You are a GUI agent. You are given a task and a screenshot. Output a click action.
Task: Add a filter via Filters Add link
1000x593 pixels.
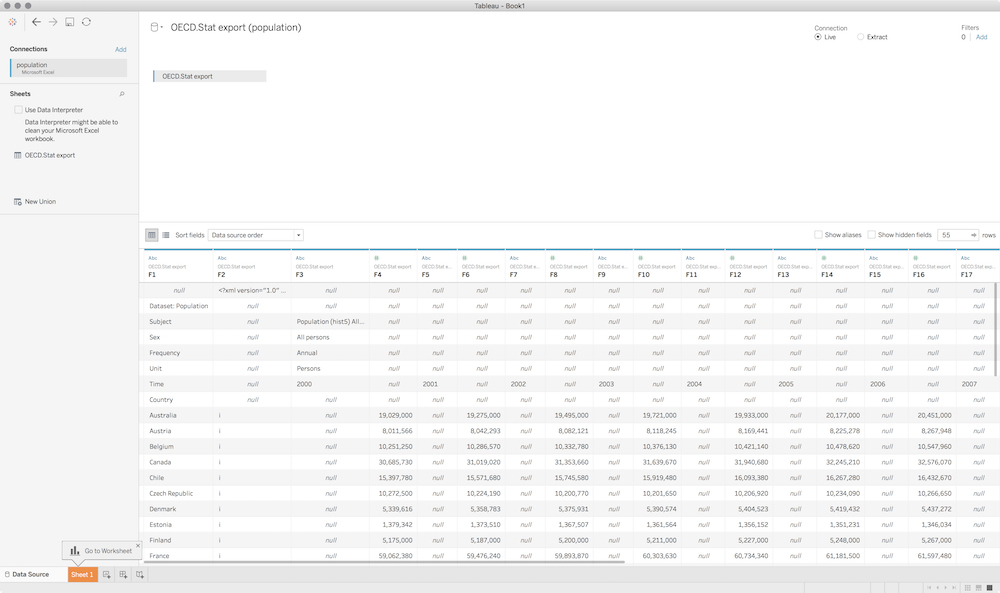[x=982, y=37]
